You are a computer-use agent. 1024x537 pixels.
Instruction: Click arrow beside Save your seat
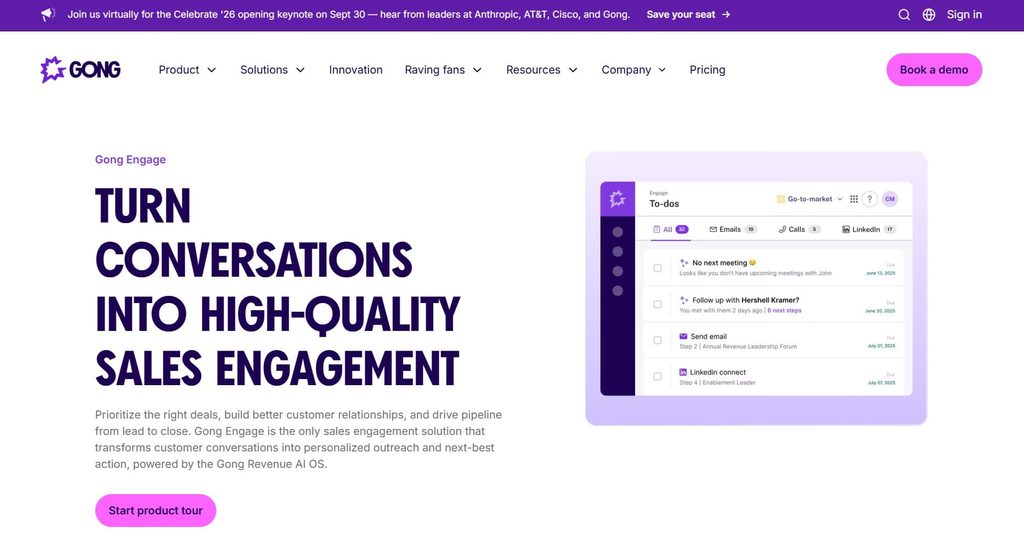[x=726, y=14]
